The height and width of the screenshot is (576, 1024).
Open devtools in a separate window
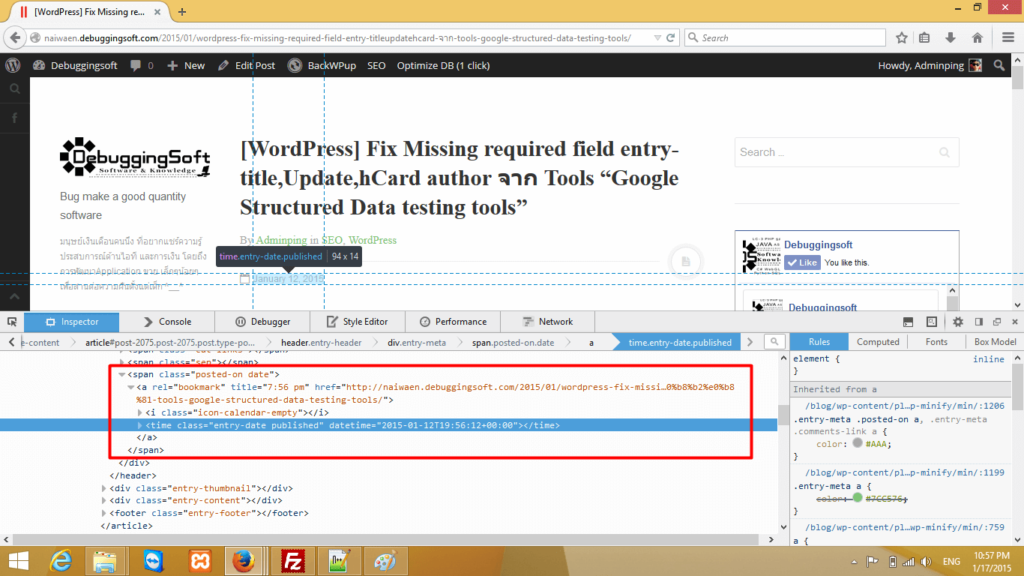click(997, 322)
